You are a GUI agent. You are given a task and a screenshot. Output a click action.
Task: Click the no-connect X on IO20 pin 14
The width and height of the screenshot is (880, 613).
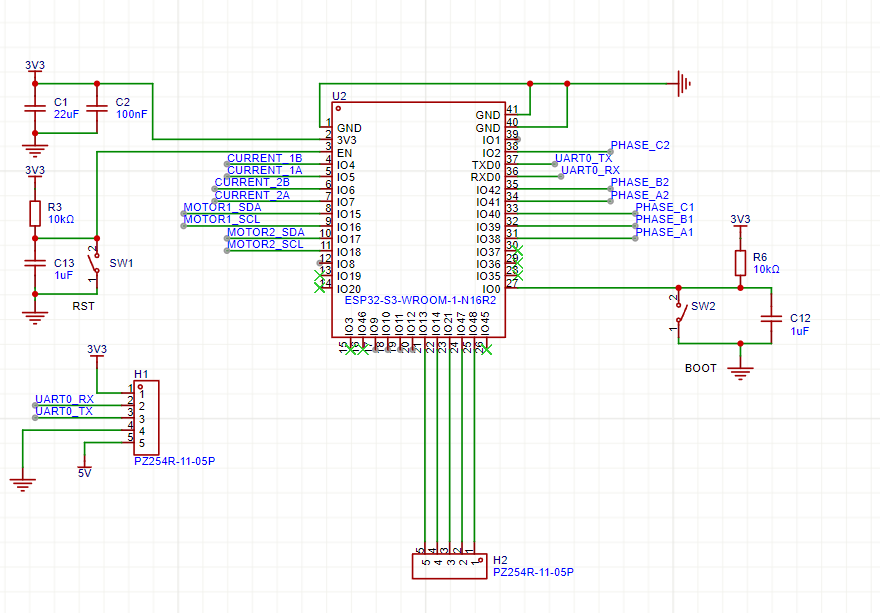pyautogui.click(x=320, y=288)
